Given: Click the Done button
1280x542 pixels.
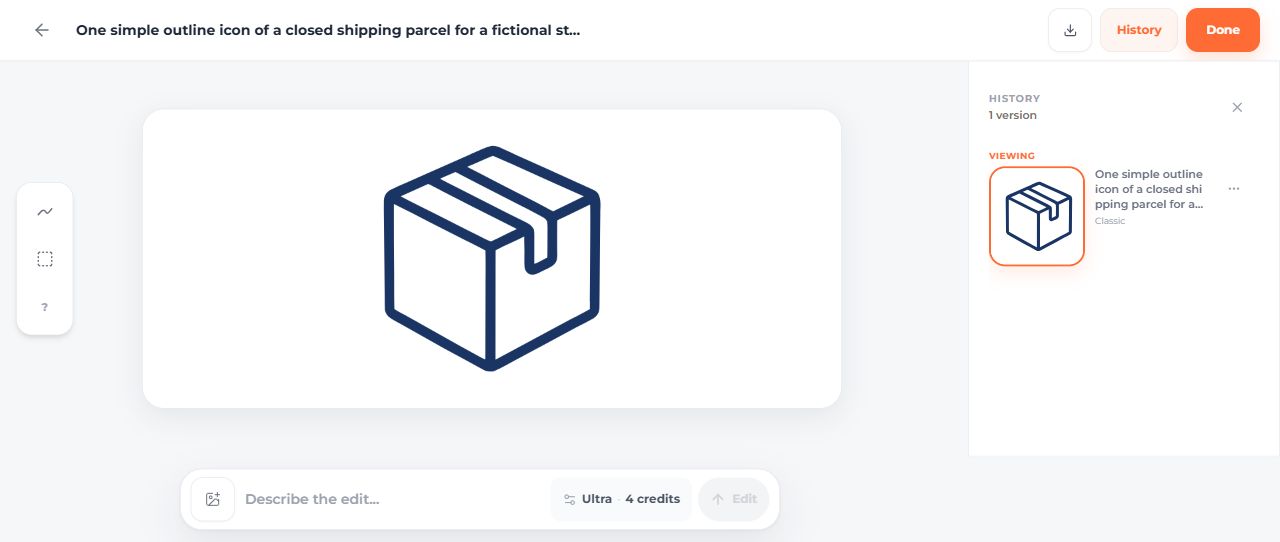Looking at the screenshot, I should (x=1223, y=30).
